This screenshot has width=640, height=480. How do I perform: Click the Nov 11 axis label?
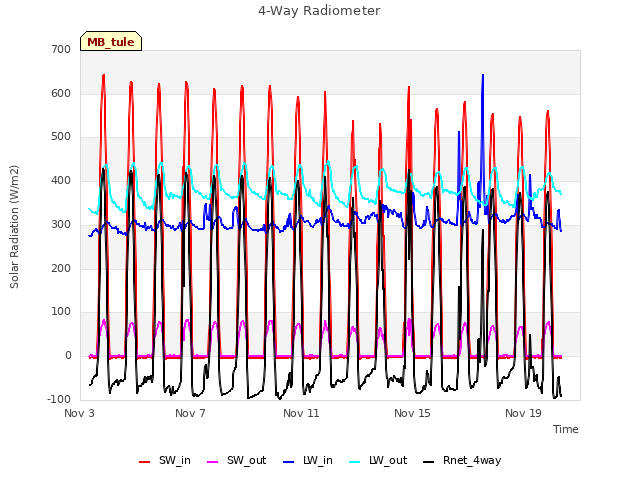[x=301, y=413]
